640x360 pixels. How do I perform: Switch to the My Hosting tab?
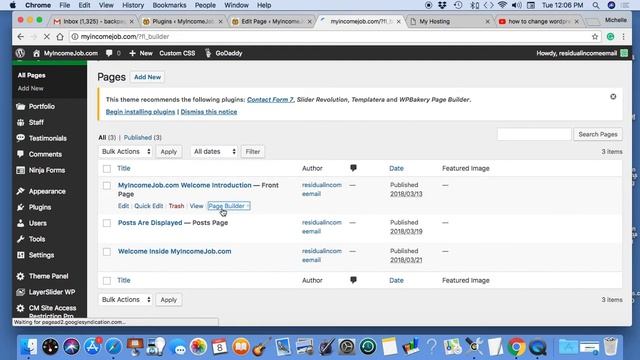(449, 21)
